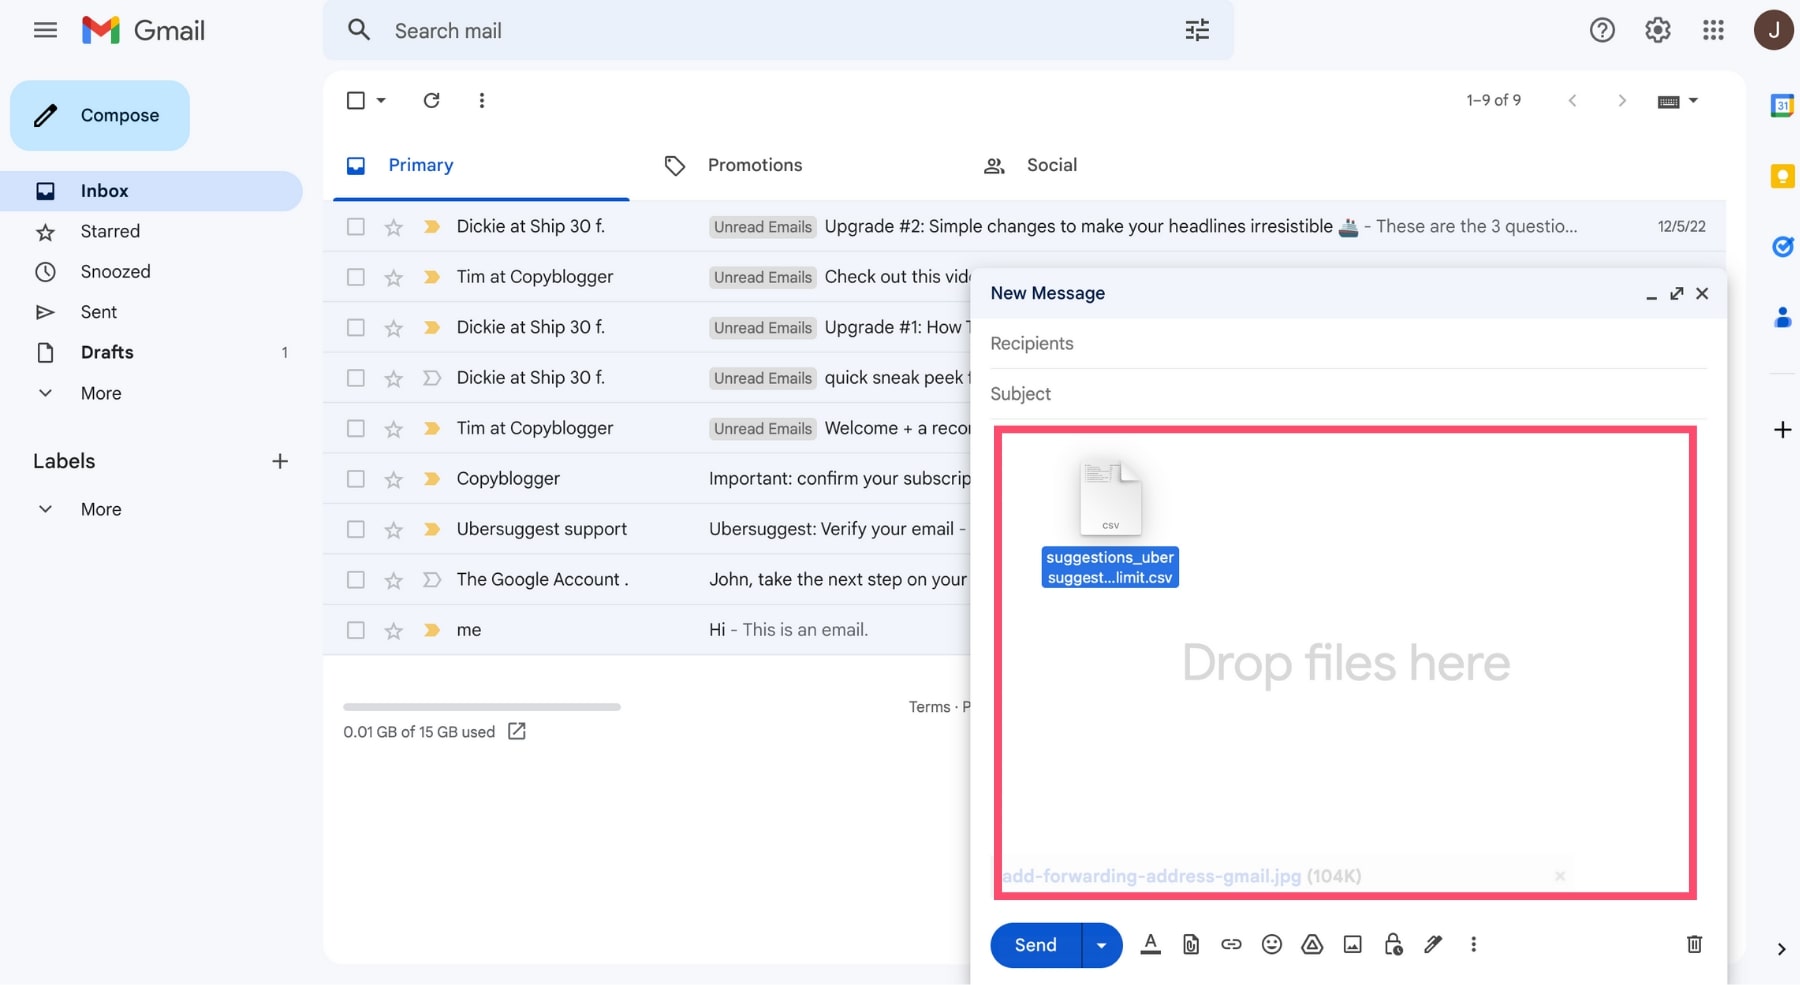Insert link in the message
The width and height of the screenshot is (1800, 985).
pos(1231,944)
